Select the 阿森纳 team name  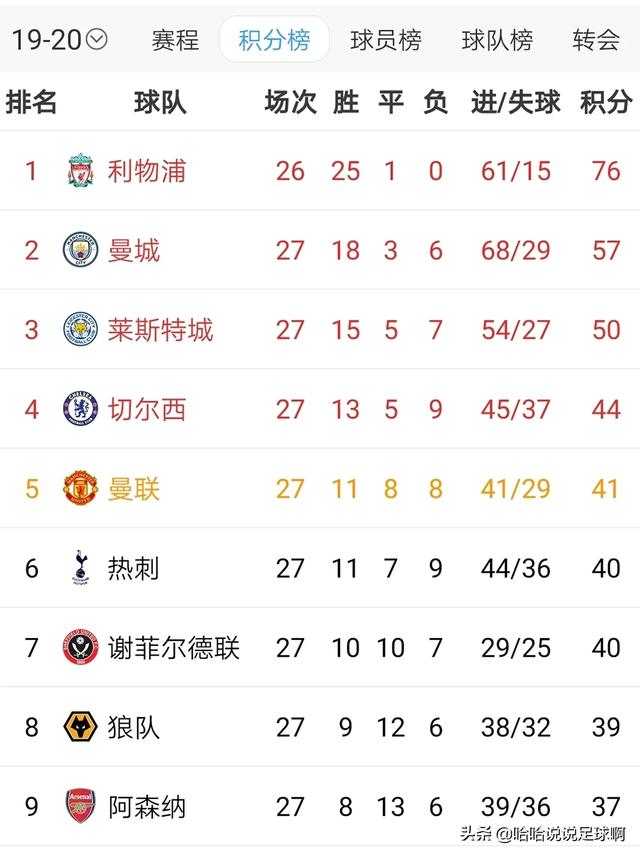point(147,806)
